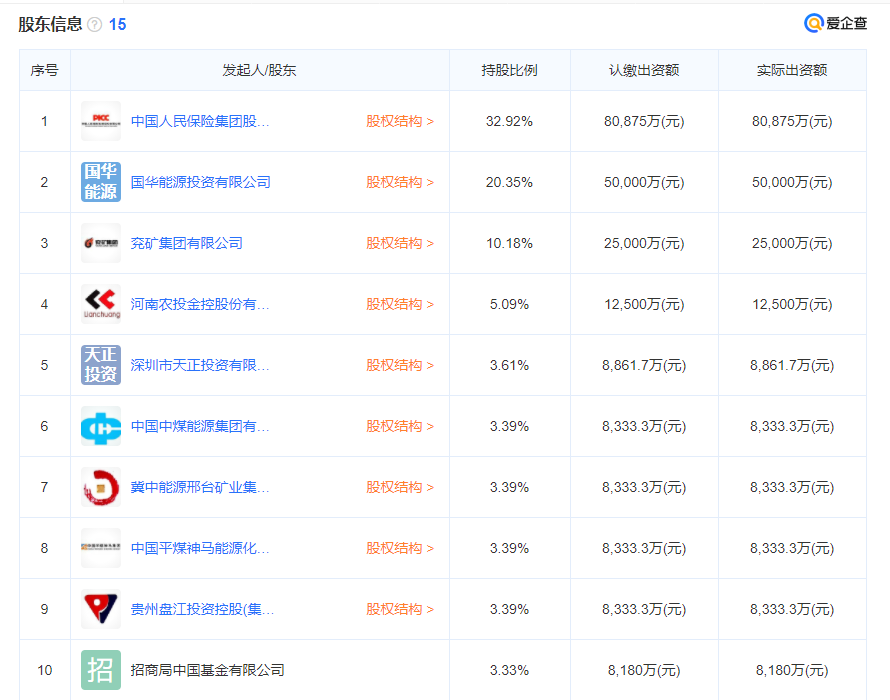This screenshot has height=700, width=890.
Task: Select the 5.09% shareholding cell
Action: (x=509, y=304)
